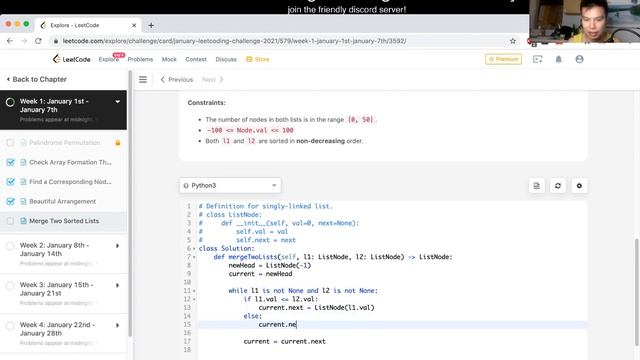Reset code with the refresh icon above editor
Screen dimensions: 640x360
[x=558, y=186]
